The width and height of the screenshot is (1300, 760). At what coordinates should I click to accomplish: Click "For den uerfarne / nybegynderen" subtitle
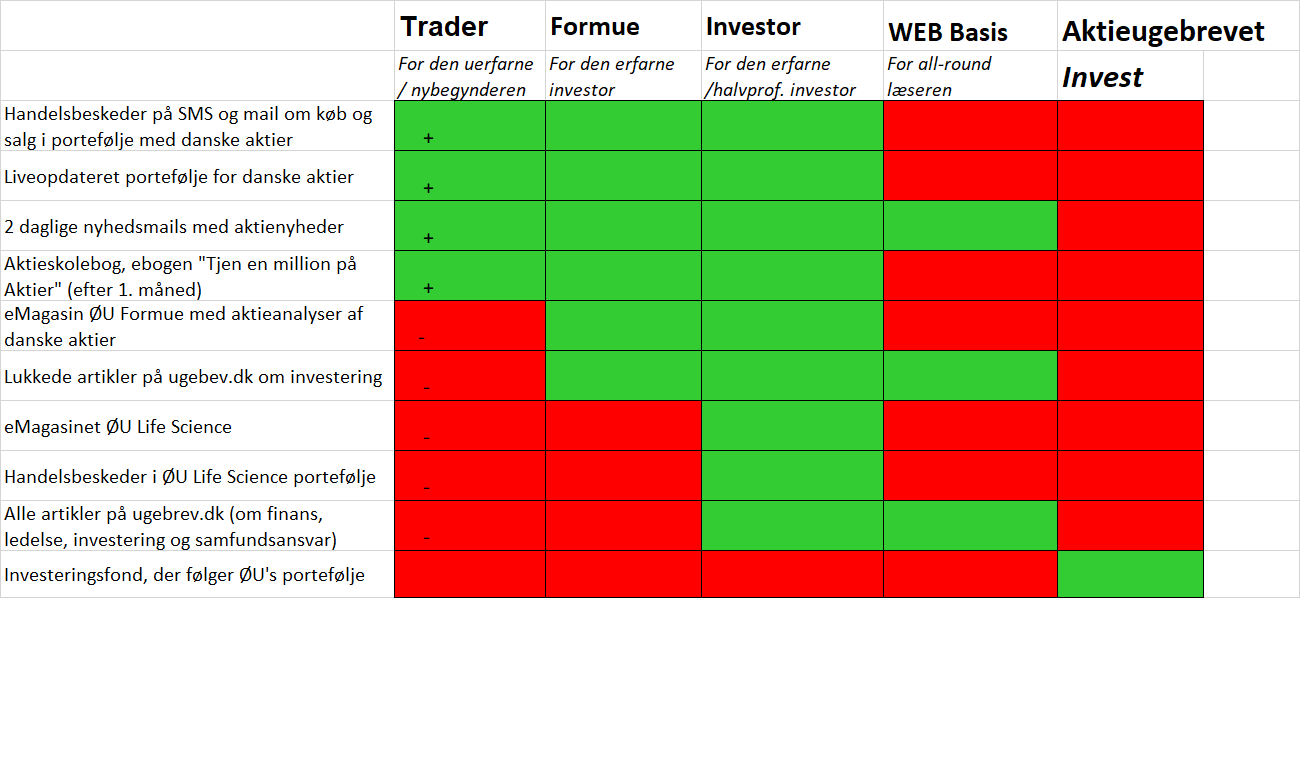click(x=466, y=76)
